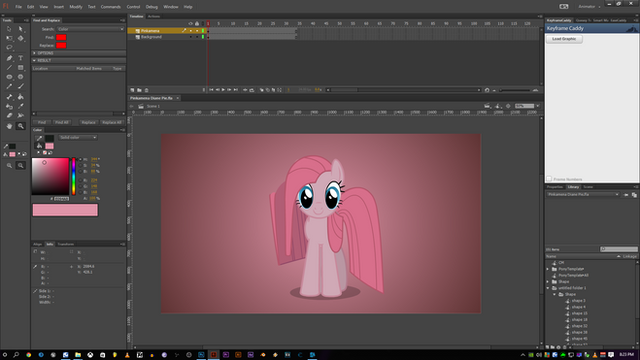Select the Pen tool
640x360 pixels.
(x=9, y=58)
